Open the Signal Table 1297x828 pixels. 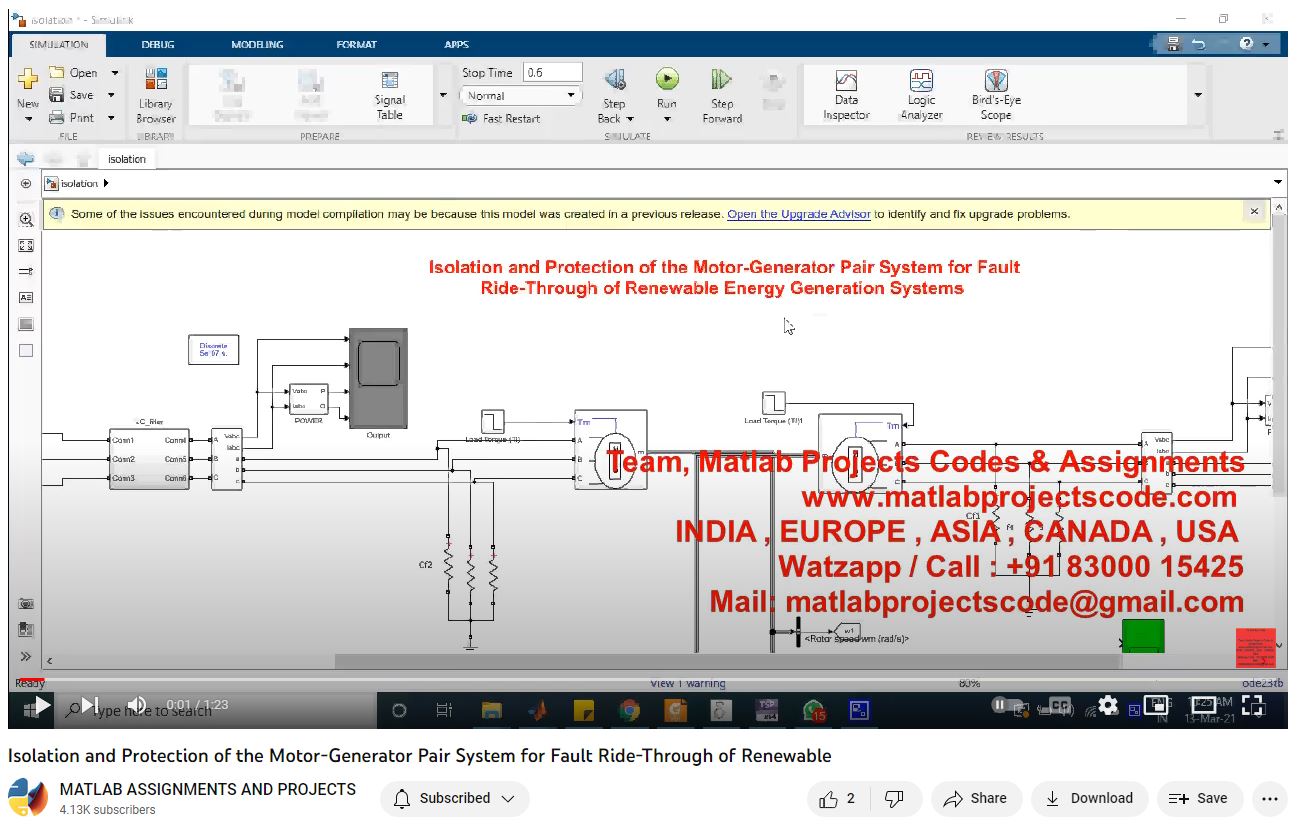(x=390, y=95)
